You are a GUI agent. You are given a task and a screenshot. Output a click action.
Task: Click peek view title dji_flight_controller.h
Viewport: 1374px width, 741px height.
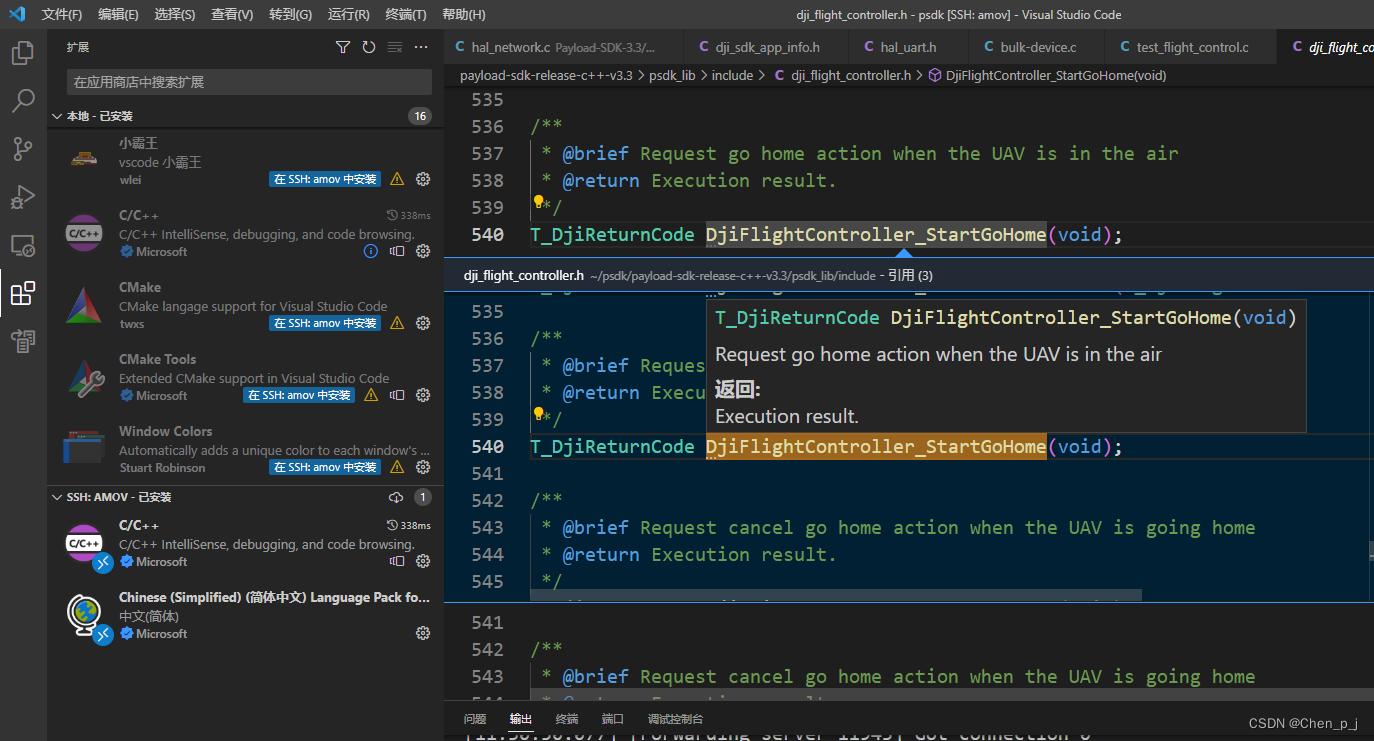524,275
